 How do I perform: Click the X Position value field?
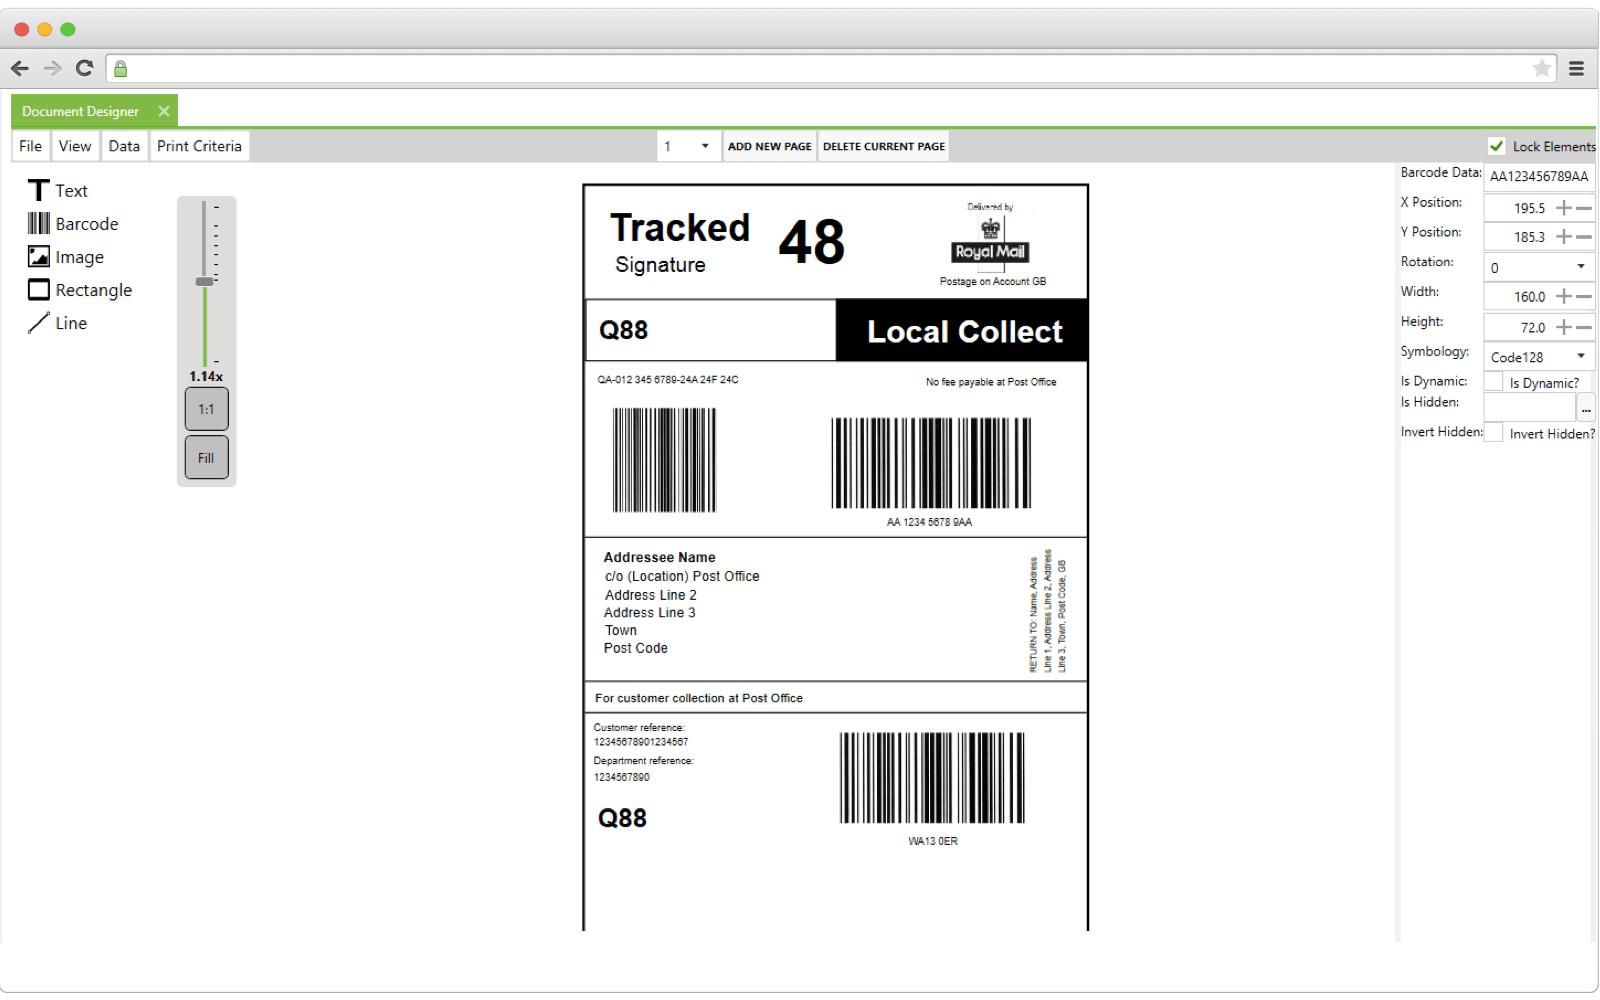click(x=1519, y=208)
